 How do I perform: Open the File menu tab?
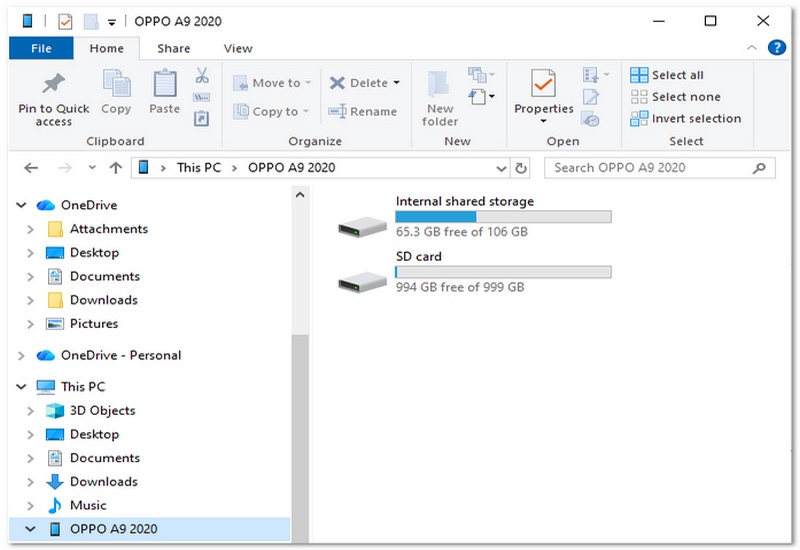click(41, 48)
